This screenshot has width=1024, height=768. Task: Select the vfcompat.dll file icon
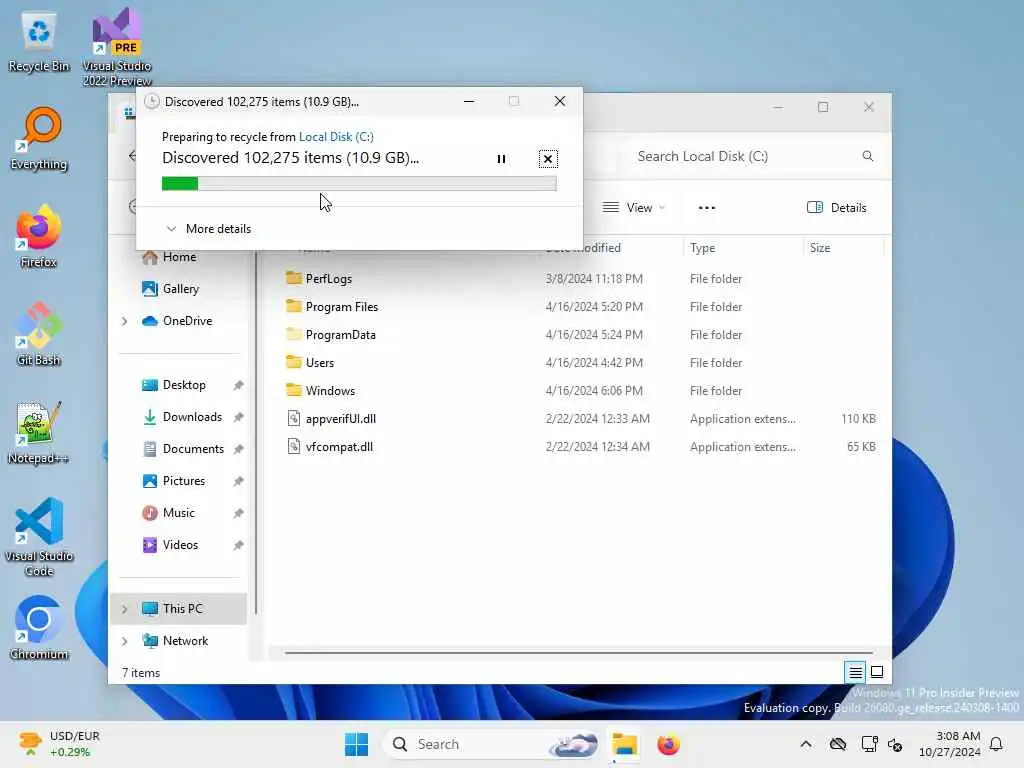tap(294, 447)
